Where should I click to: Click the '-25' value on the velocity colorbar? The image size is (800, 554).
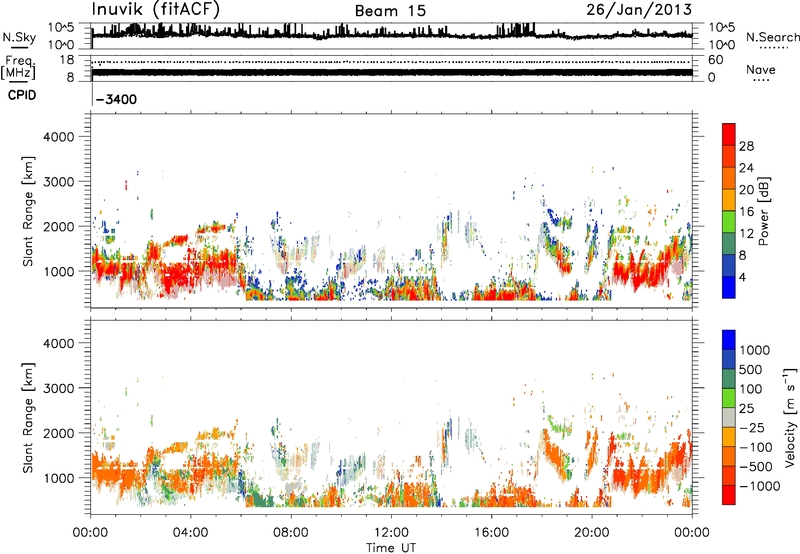(752, 428)
